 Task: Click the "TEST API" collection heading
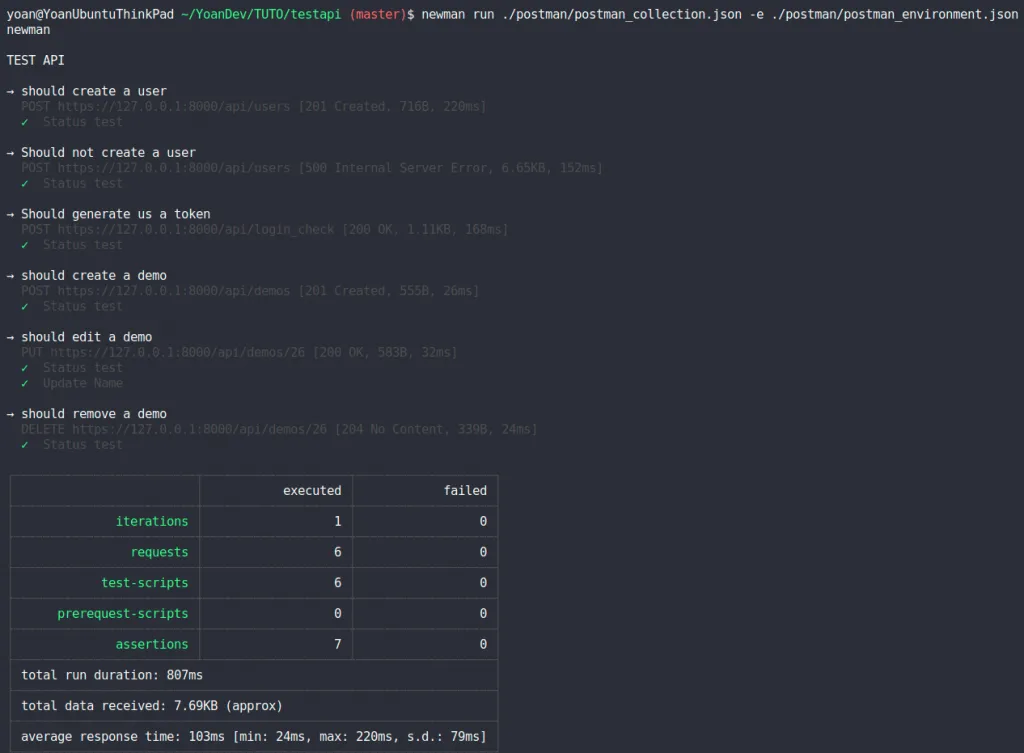tap(36, 60)
